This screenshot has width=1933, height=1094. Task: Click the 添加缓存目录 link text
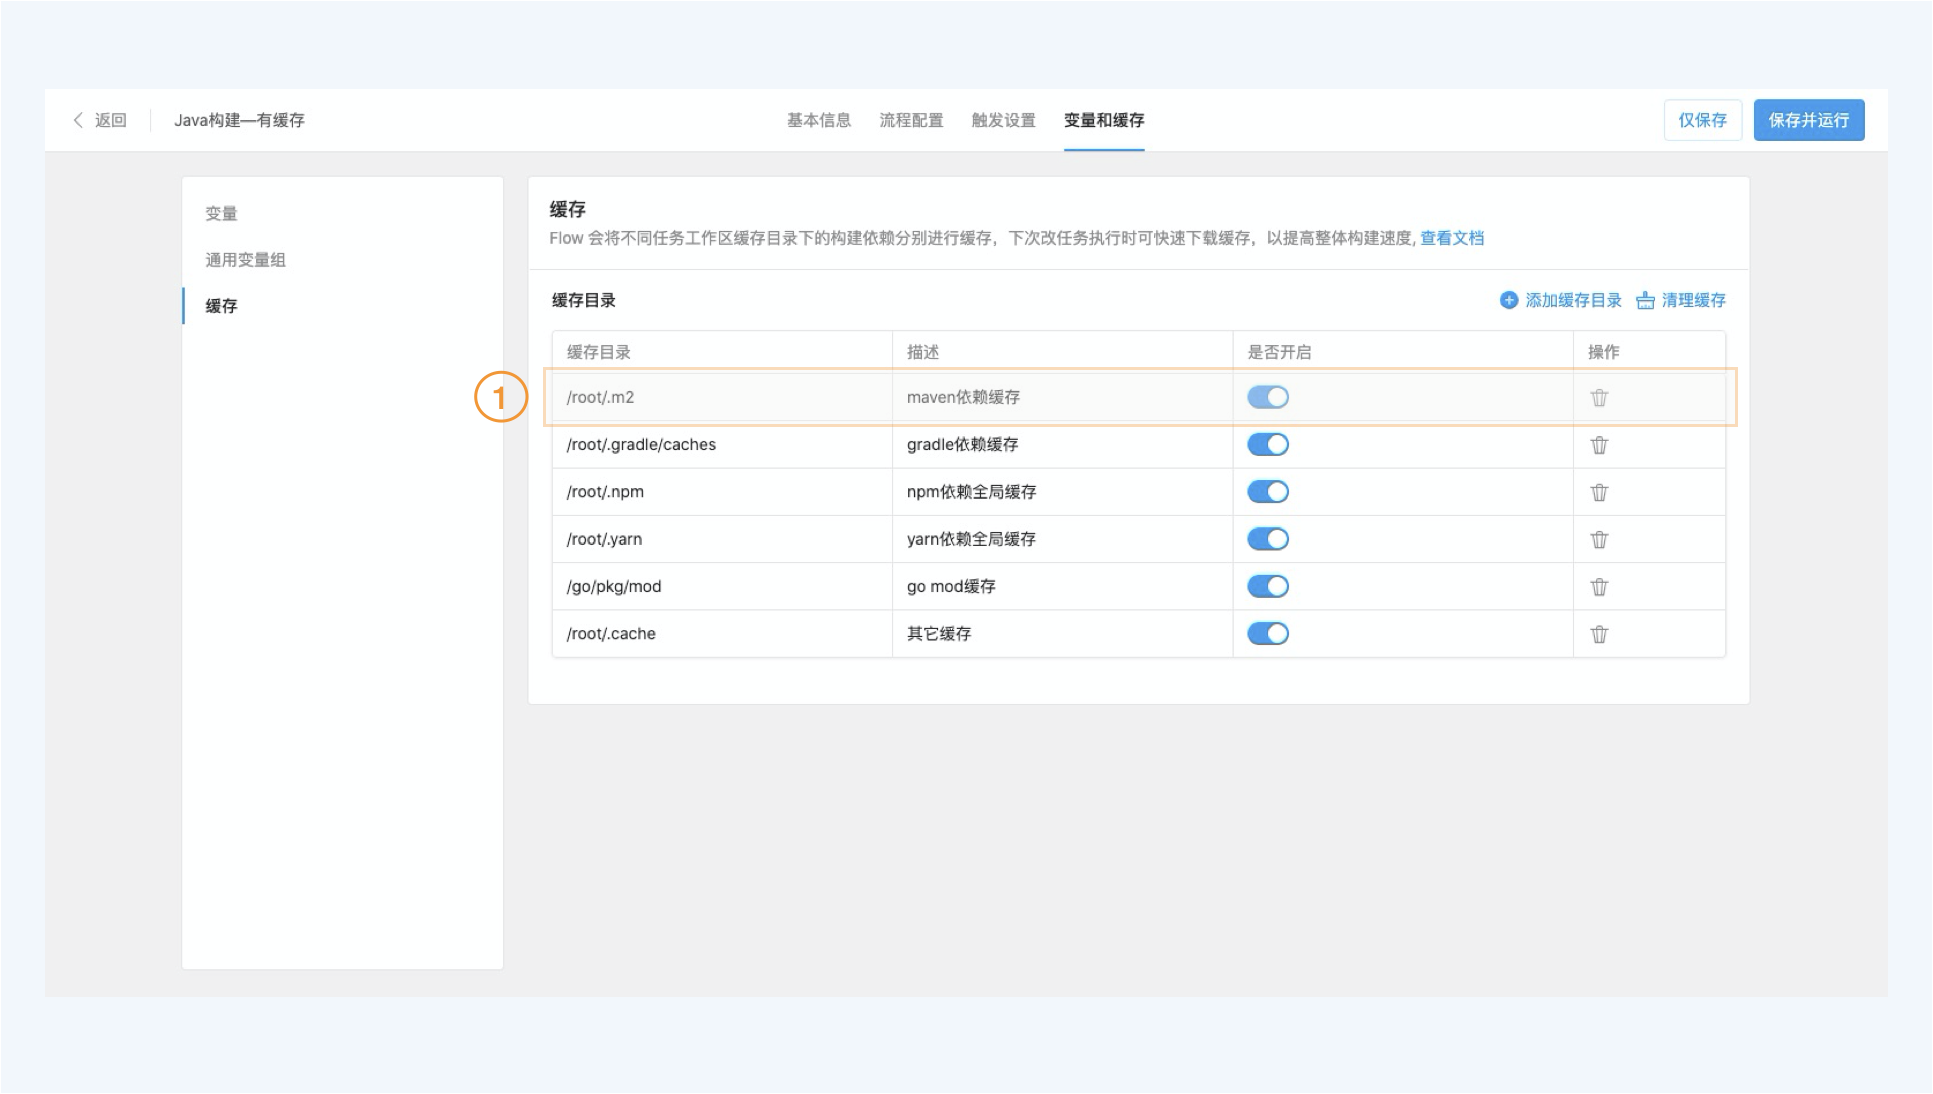(x=1574, y=300)
